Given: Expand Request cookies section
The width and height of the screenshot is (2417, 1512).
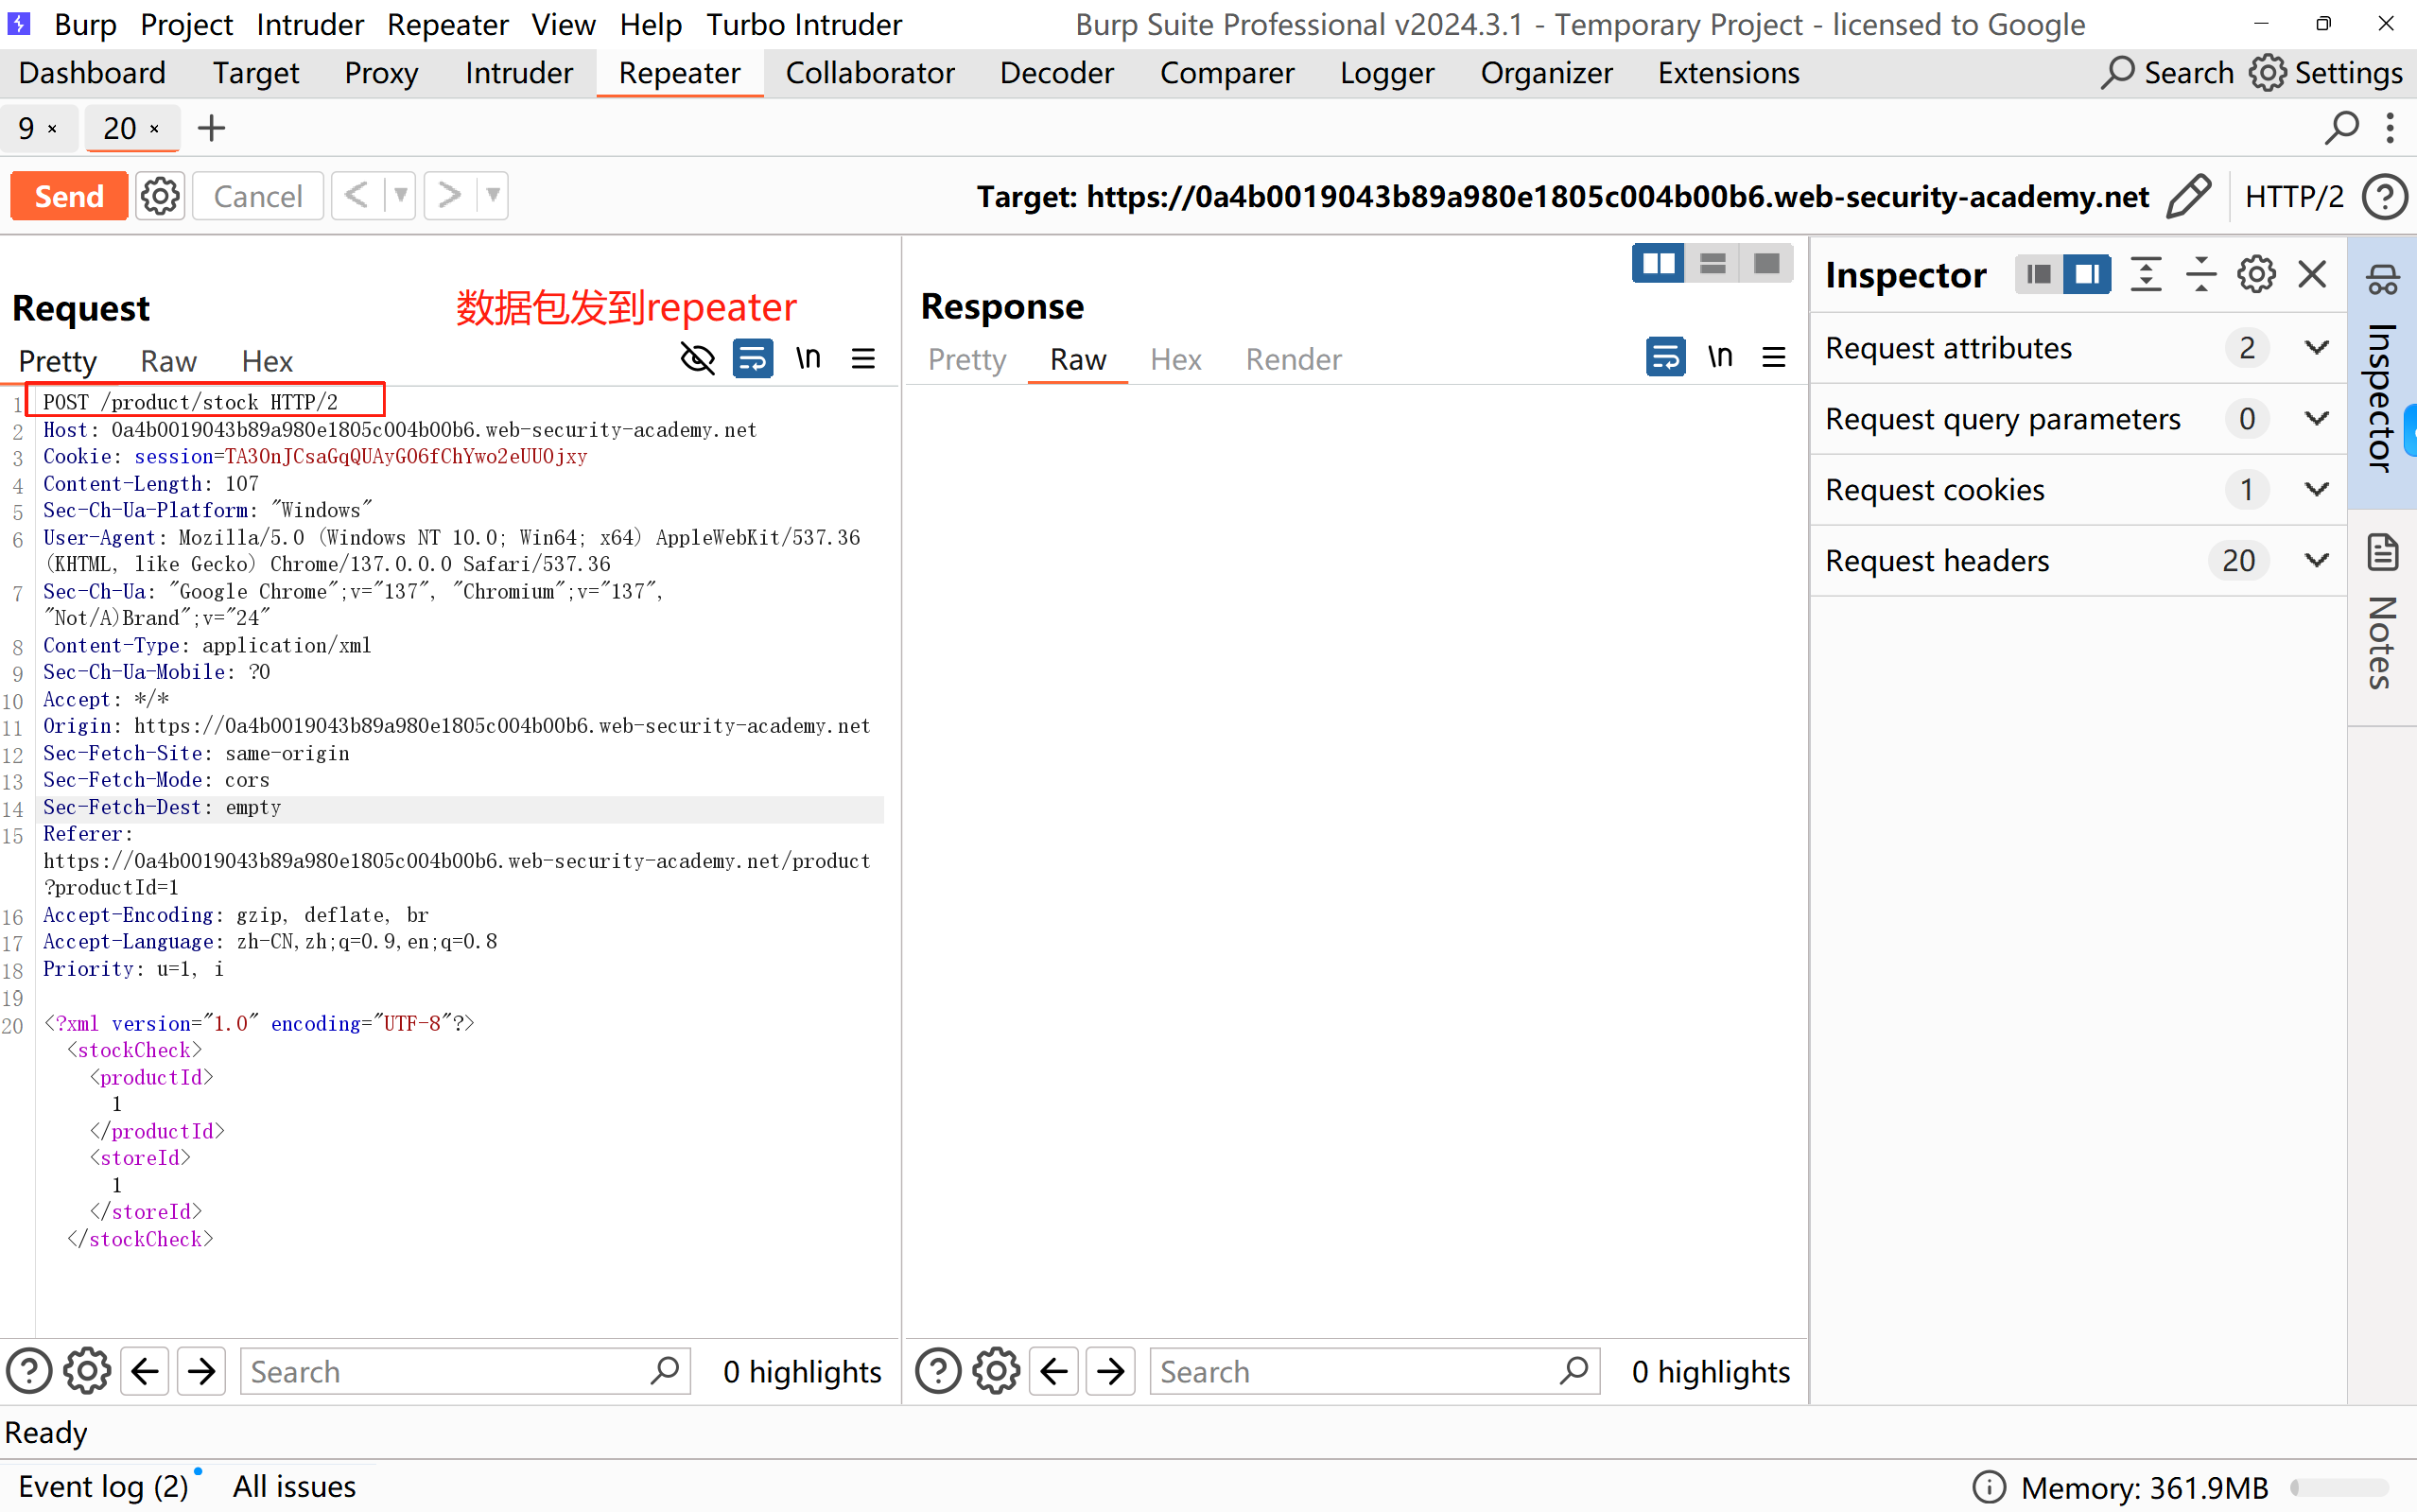Looking at the screenshot, I should 2316,489.
